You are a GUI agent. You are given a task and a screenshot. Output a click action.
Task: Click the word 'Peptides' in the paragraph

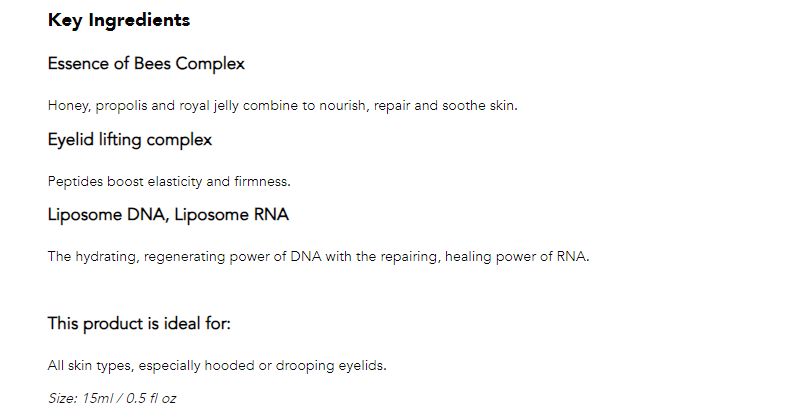point(75,182)
